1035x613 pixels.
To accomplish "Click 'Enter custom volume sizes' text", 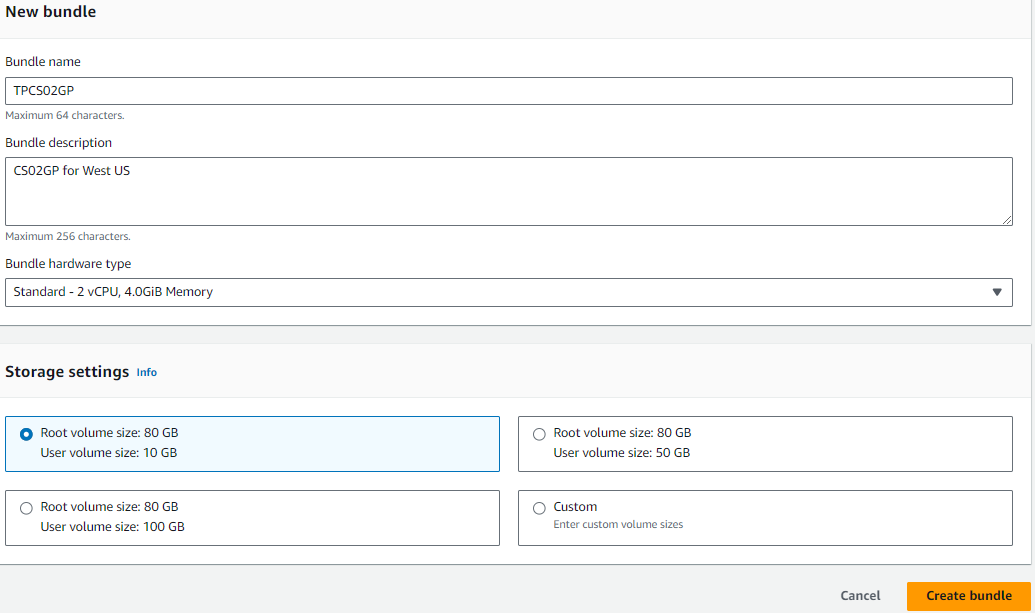I will (x=618, y=525).
